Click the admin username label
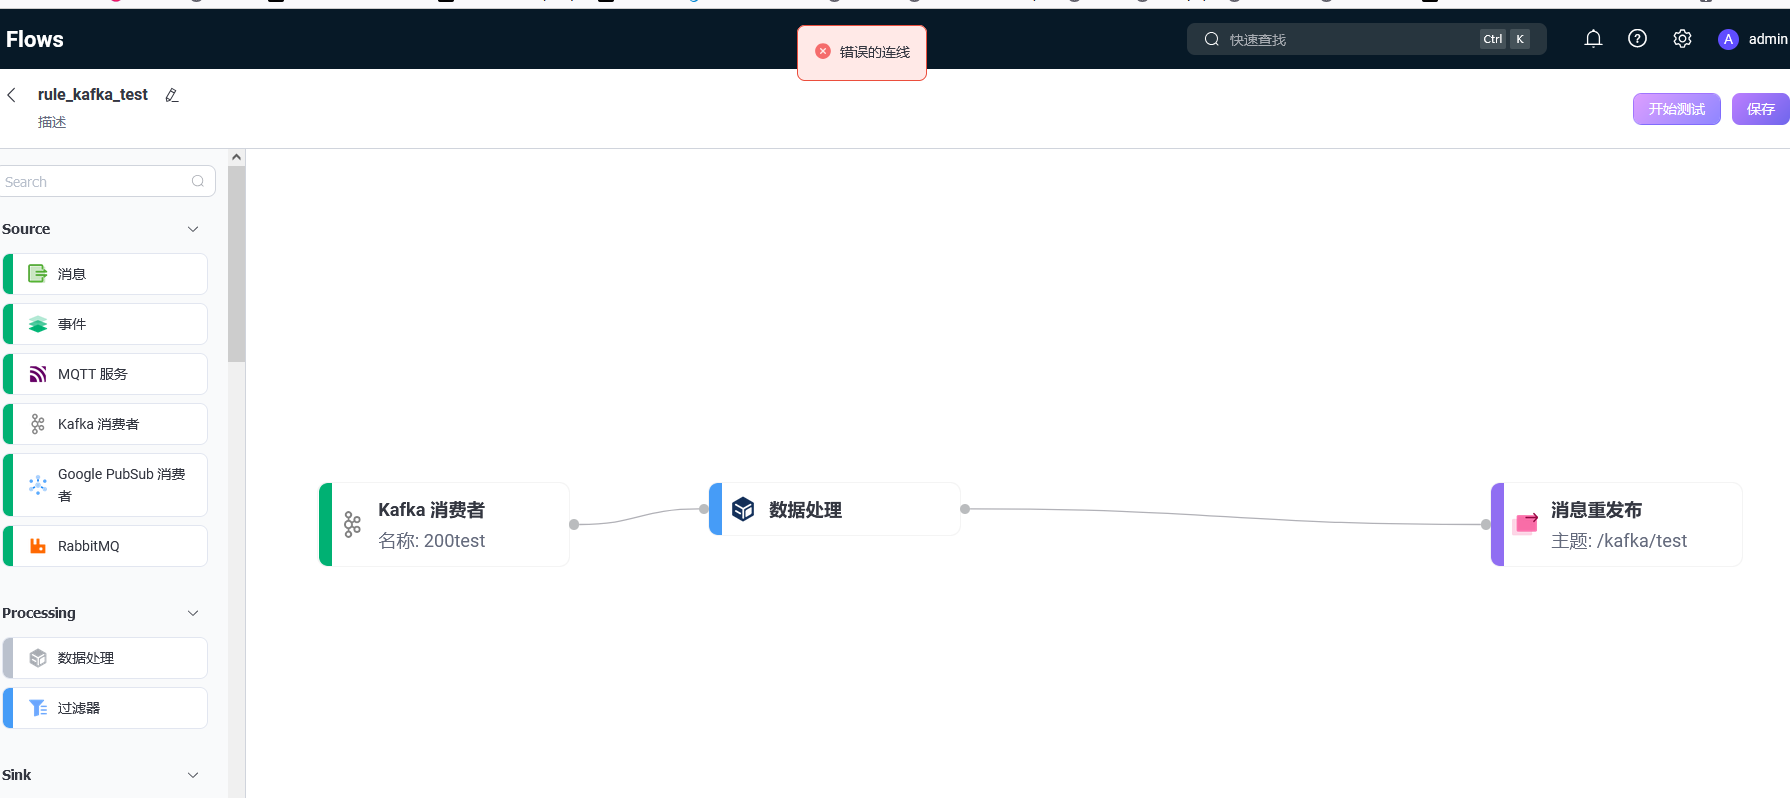 pos(1768,39)
